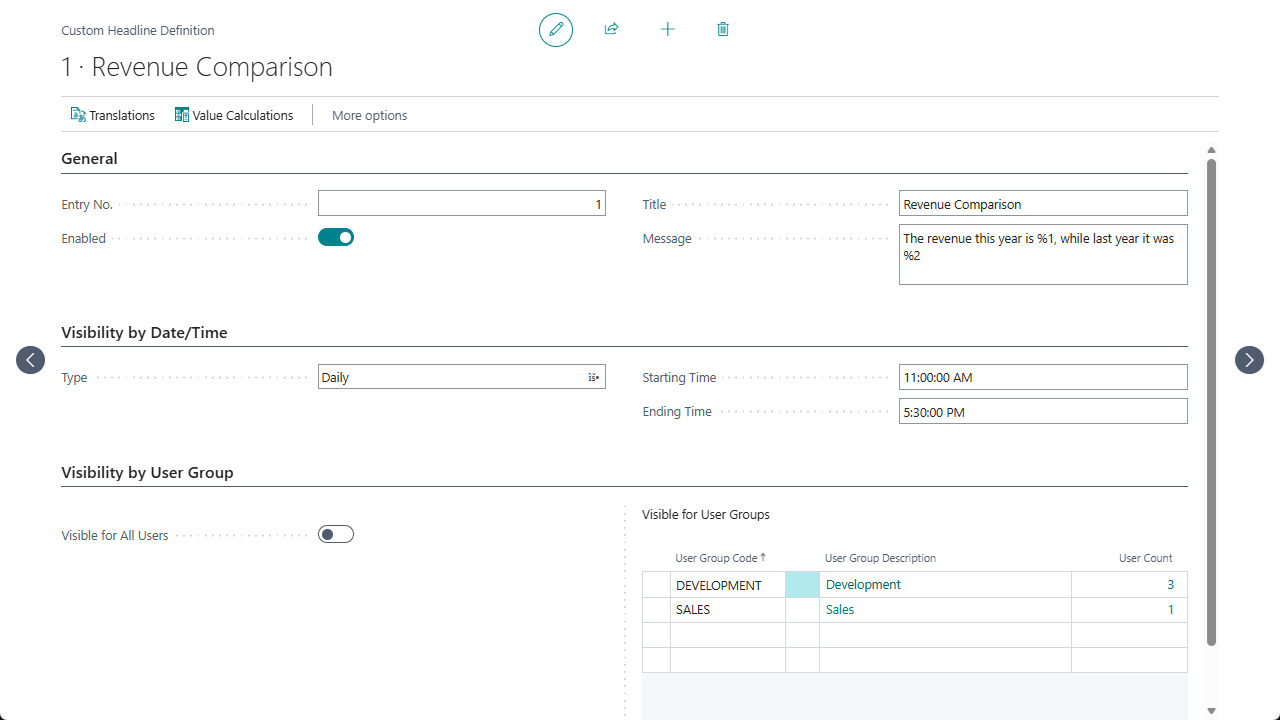Image resolution: width=1280 pixels, height=720 pixels.
Task: Open Translations action
Action: [x=112, y=115]
